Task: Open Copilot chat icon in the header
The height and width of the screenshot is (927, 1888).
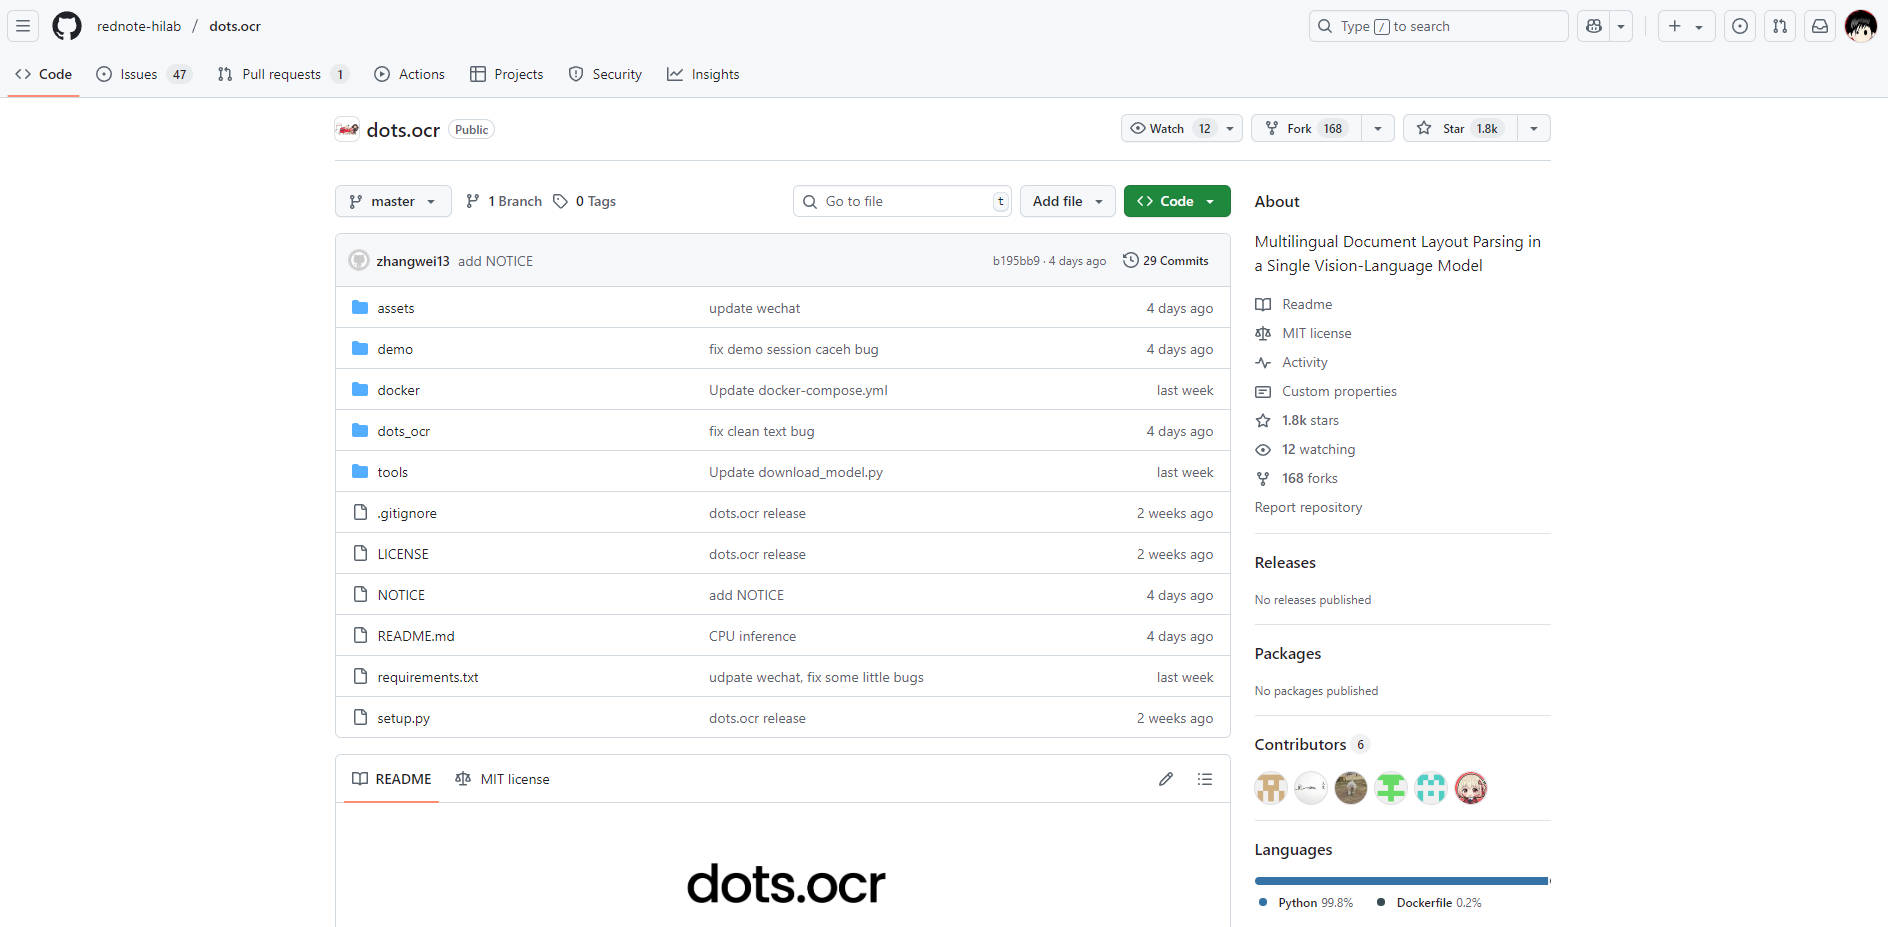Action: (x=1593, y=26)
